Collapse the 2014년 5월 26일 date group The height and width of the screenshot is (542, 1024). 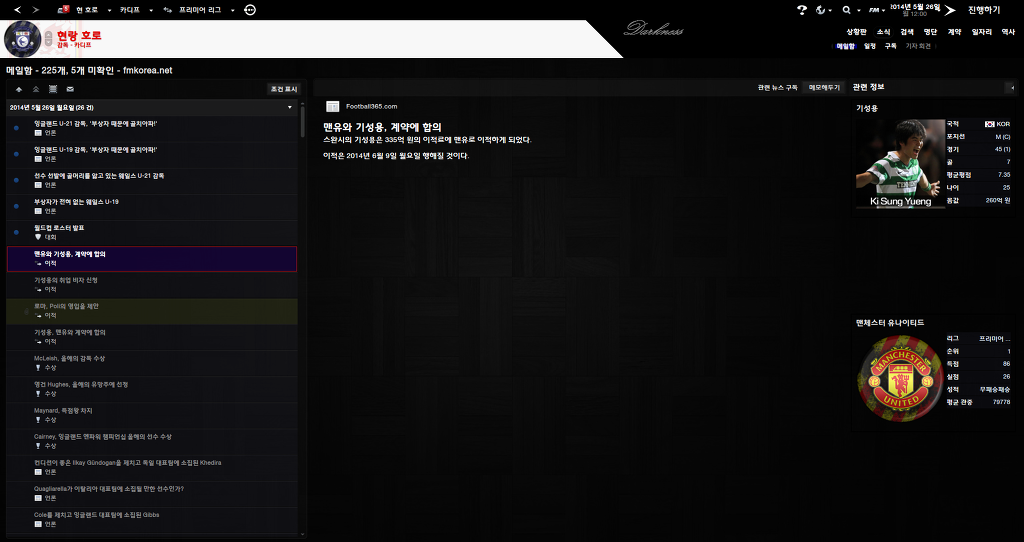[x=290, y=107]
